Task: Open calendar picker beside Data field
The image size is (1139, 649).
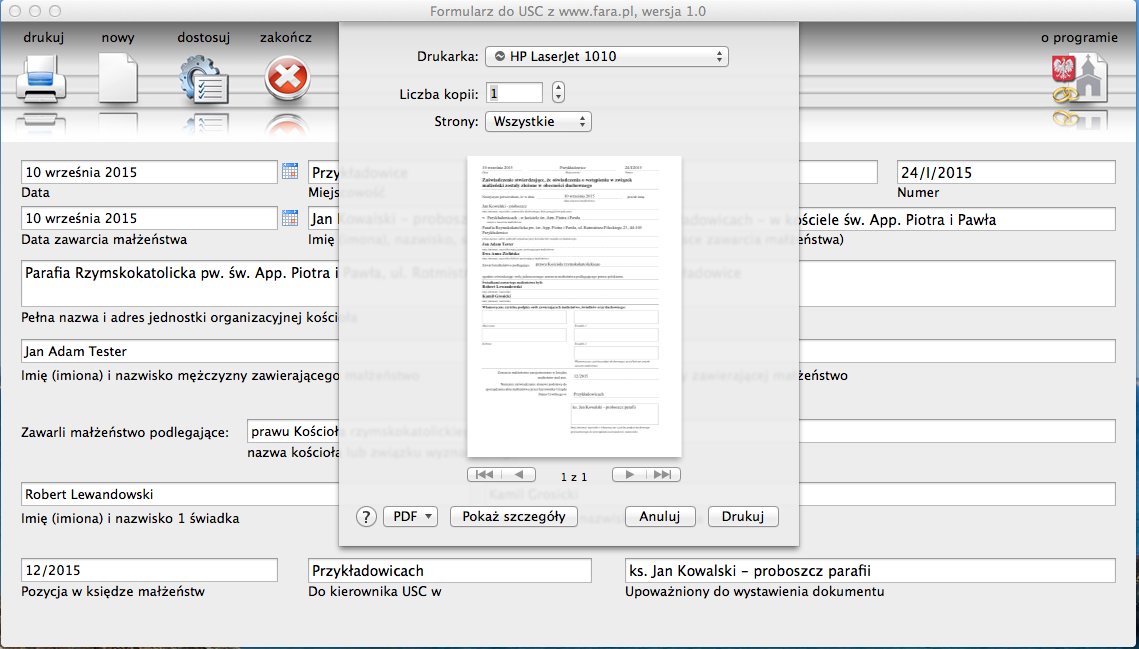Action: point(290,172)
